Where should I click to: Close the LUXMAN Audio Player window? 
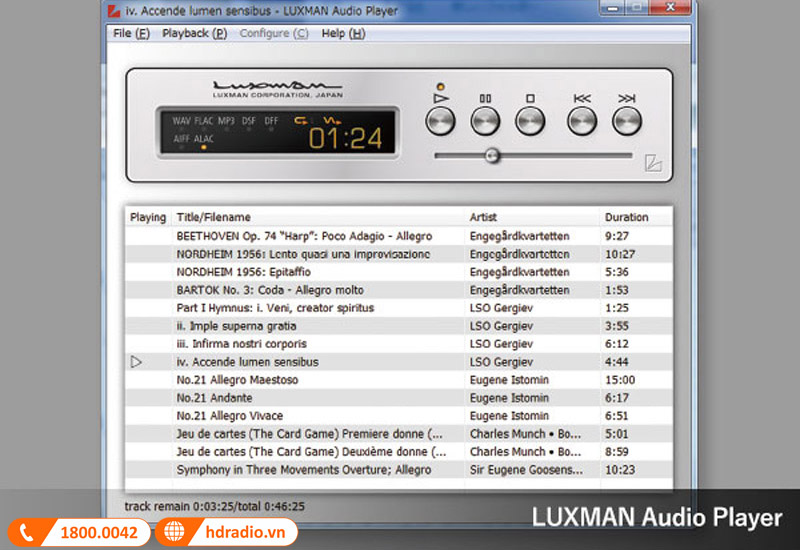(x=670, y=7)
